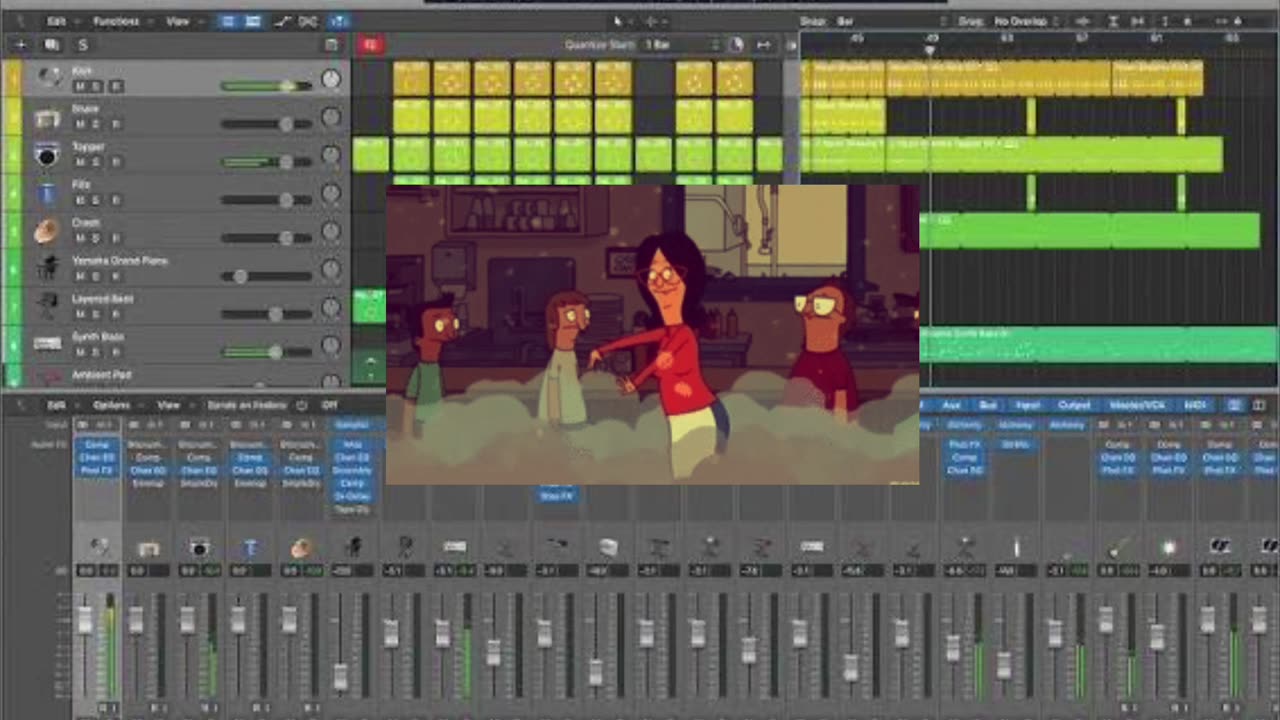Click the Topper track instrument icon
The width and height of the screenshot is (1280, 720).
pyautogui.click(x=47, y=155)
